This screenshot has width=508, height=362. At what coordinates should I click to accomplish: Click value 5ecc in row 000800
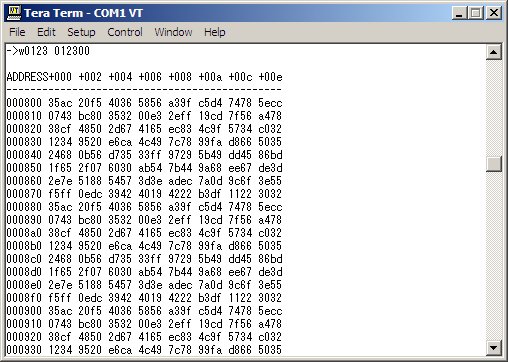[x=270, y=103]
